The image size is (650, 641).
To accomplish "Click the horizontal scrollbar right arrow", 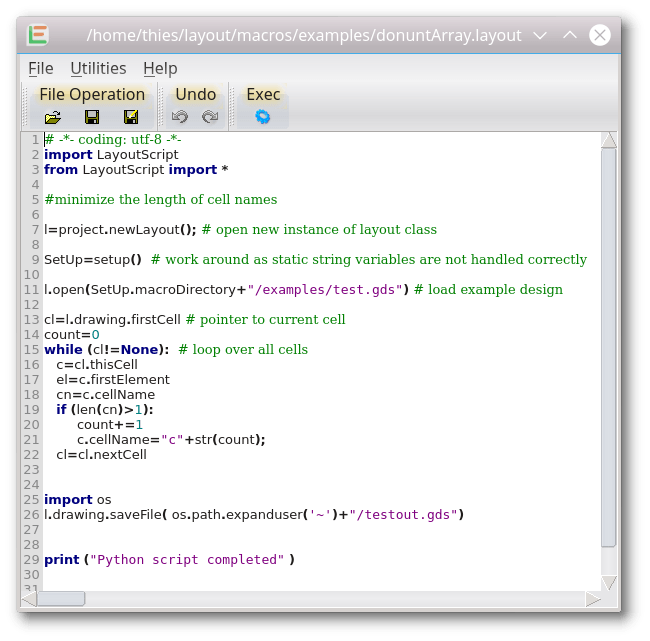I will coord(593,599).
